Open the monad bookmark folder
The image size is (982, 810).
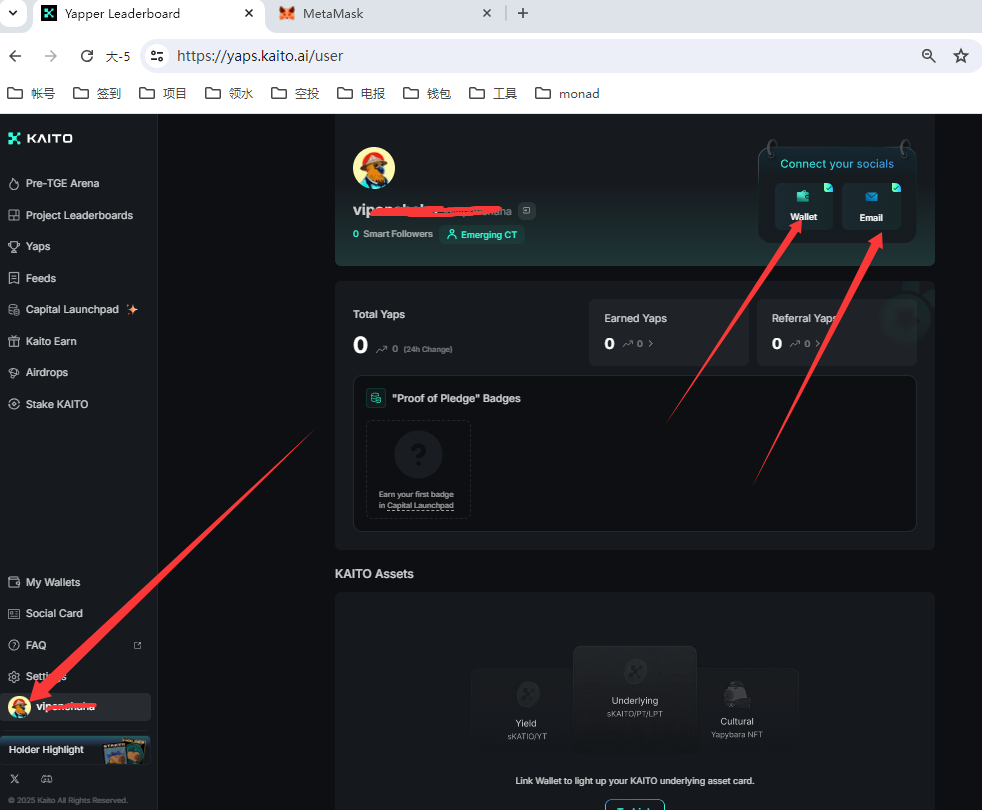tap(567, 93)
